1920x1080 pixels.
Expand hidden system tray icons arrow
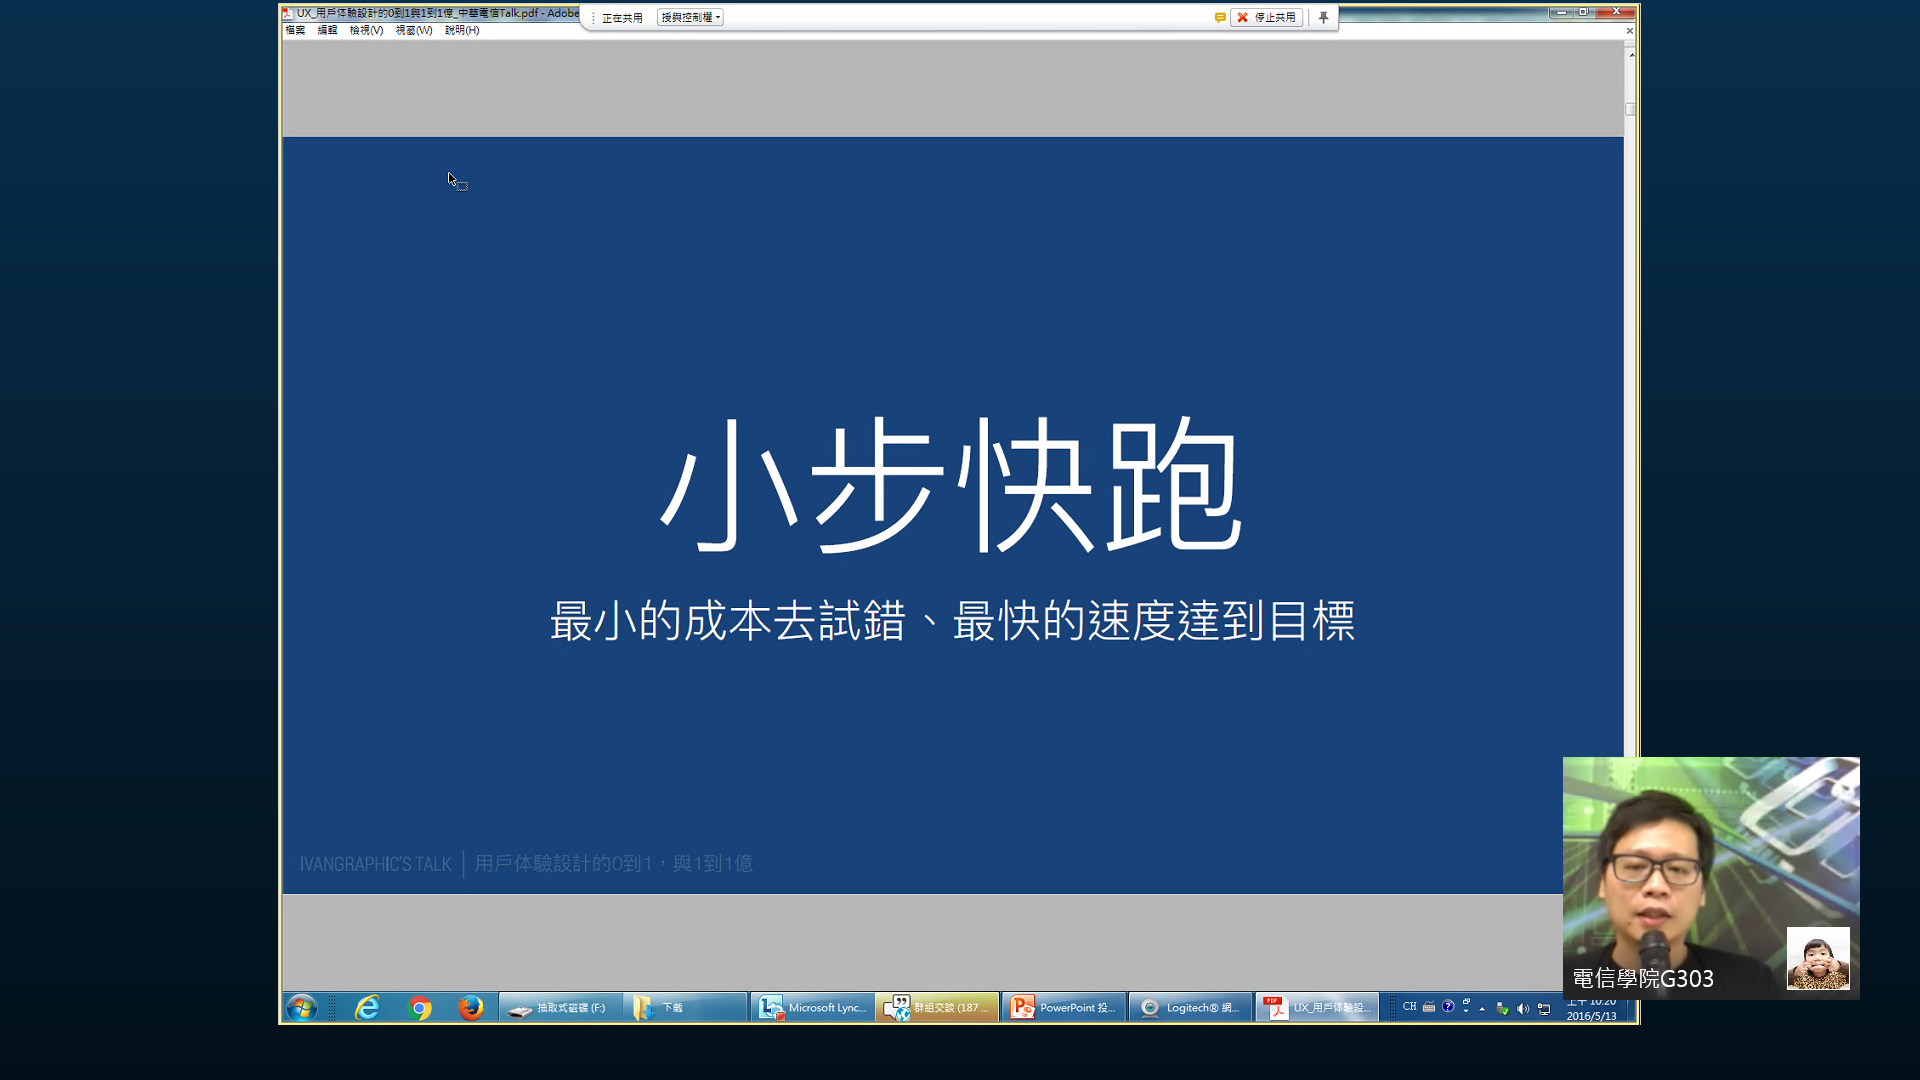[x=1482, y=1008]
